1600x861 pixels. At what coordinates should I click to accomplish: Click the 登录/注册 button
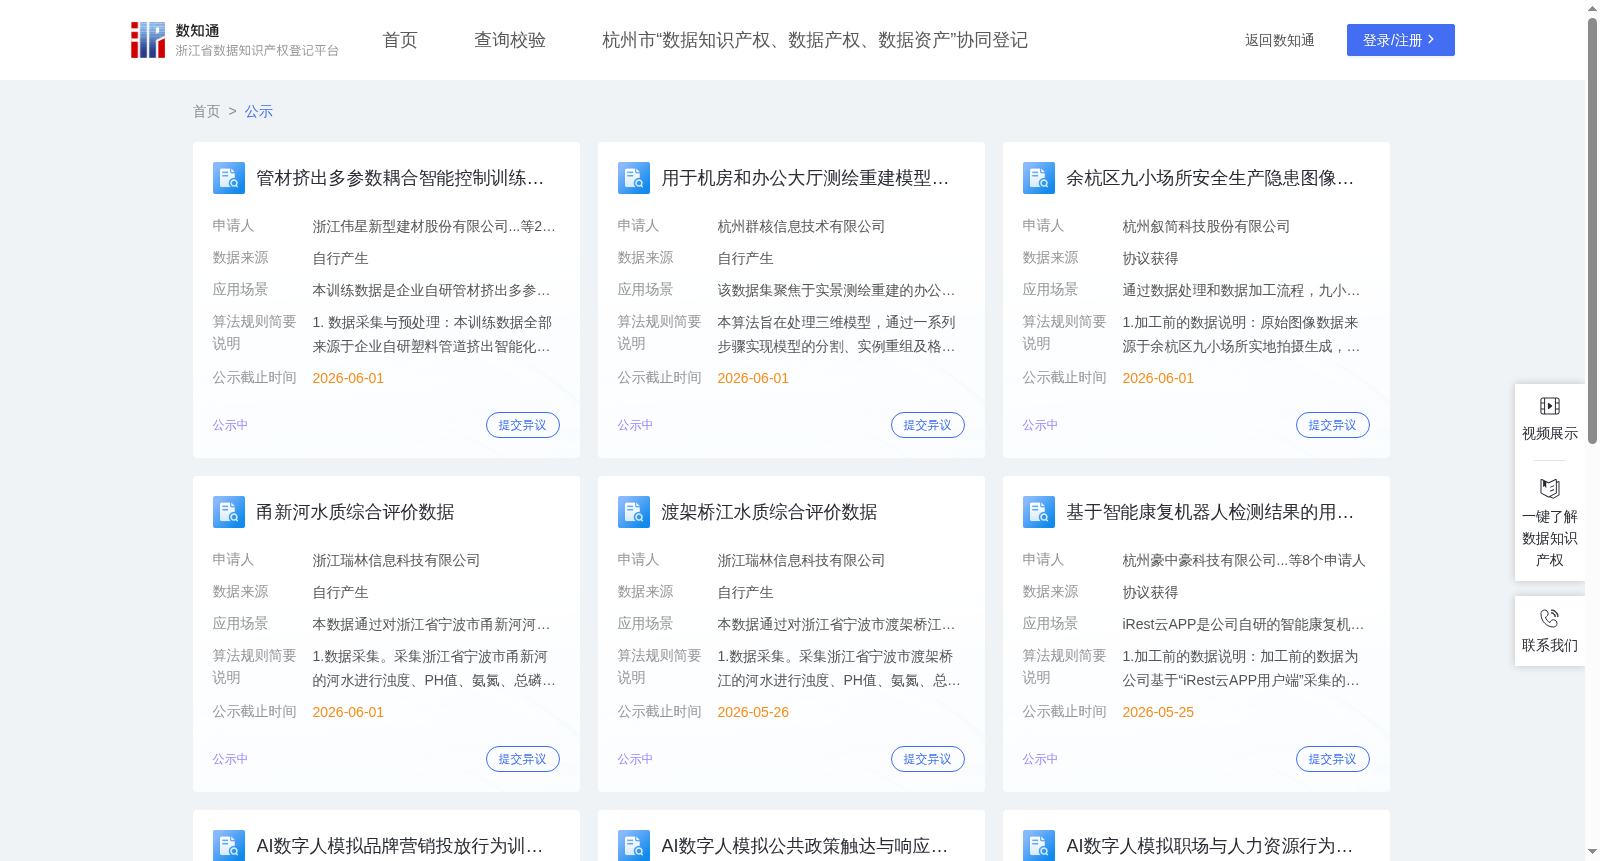pyautogui.click(x=1401, y=40)
